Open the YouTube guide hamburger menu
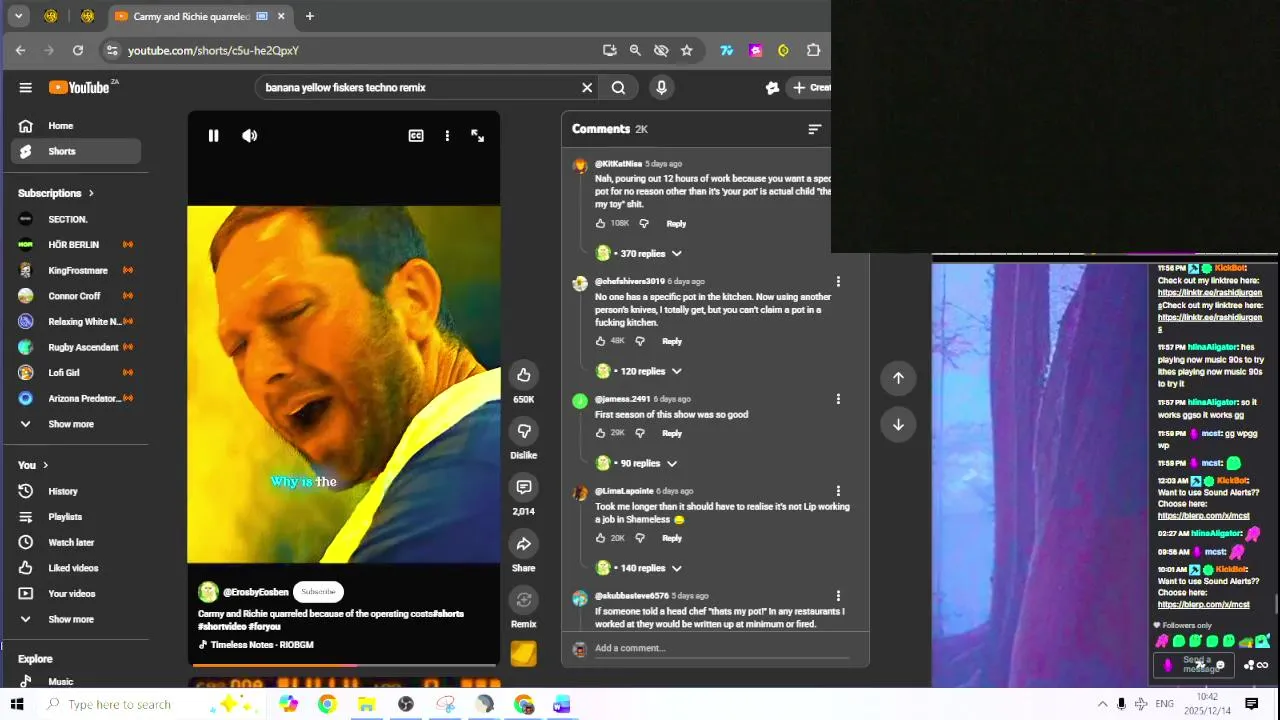 pyautogui.click(x=26, y=88)
